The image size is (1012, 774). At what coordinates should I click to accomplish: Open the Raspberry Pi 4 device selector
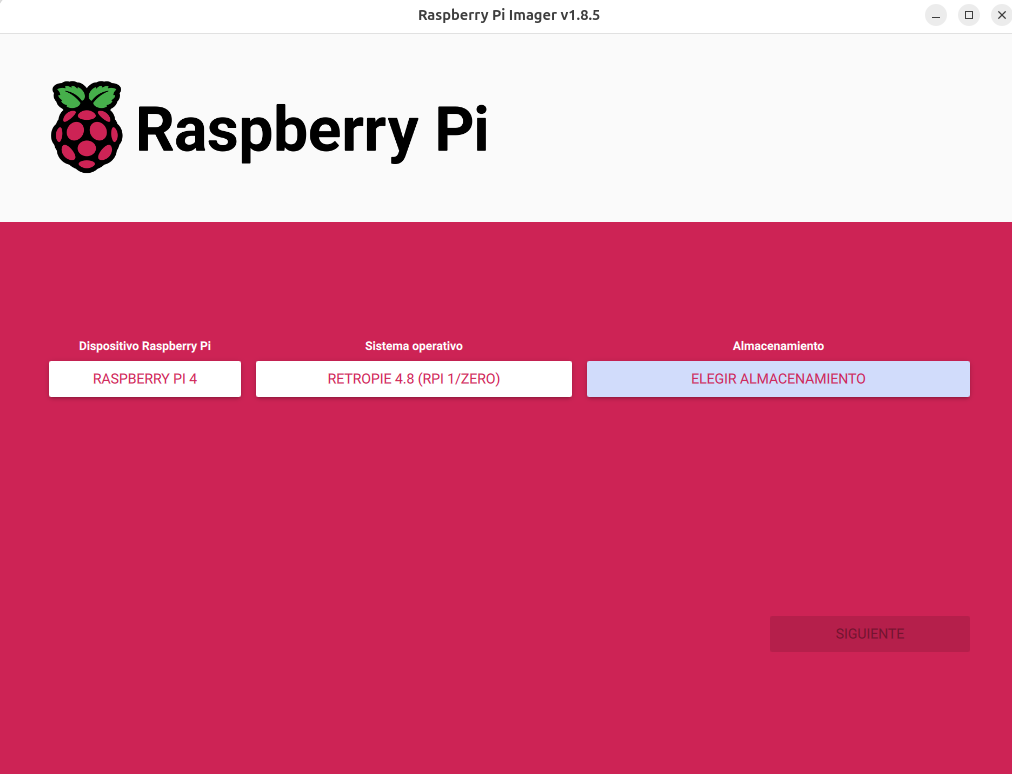click(145, 379)
